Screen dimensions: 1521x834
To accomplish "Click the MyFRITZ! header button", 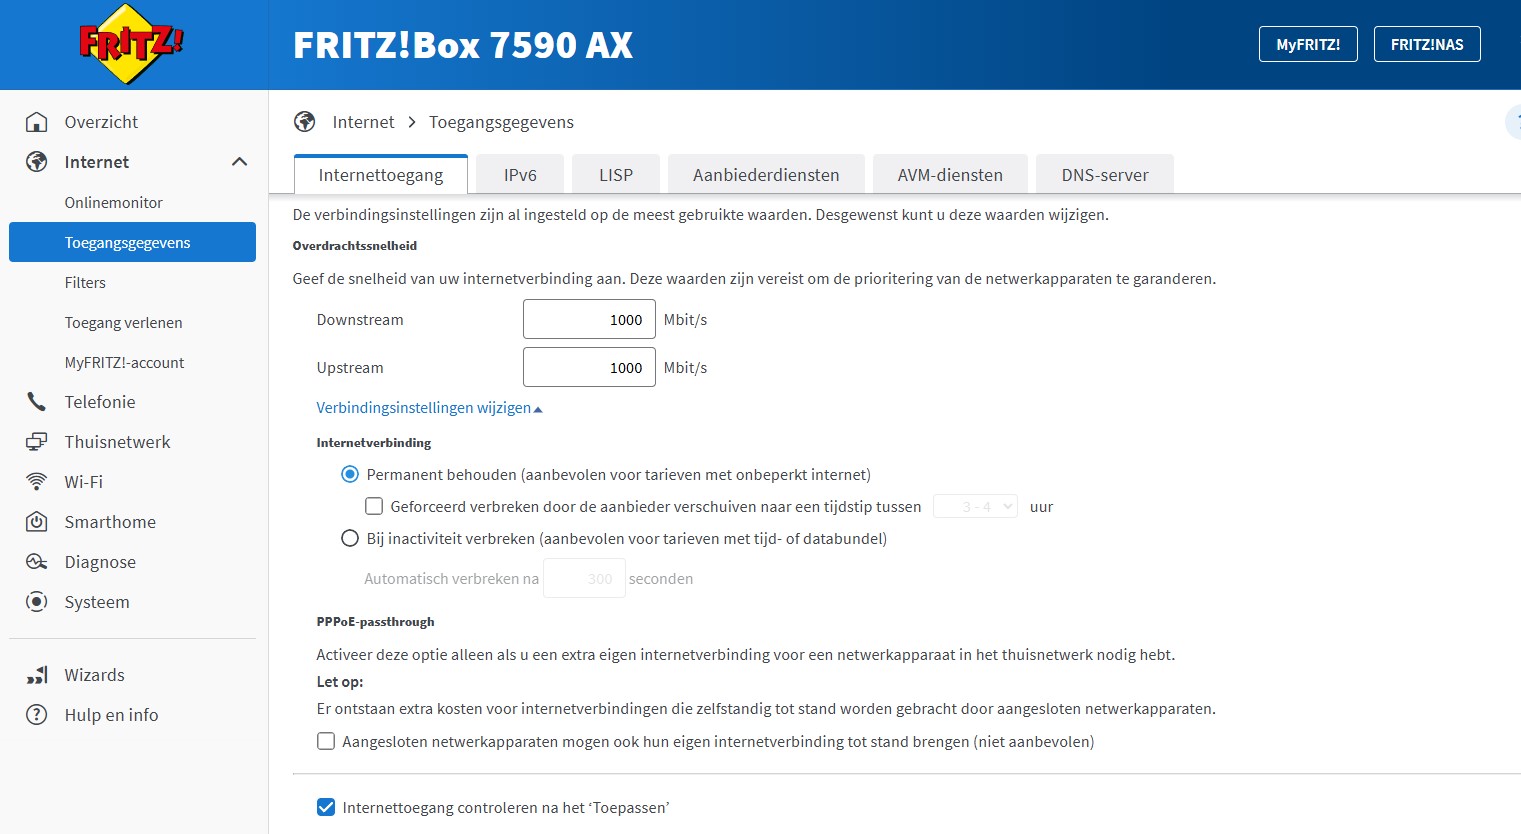I will pos(1308,45).
